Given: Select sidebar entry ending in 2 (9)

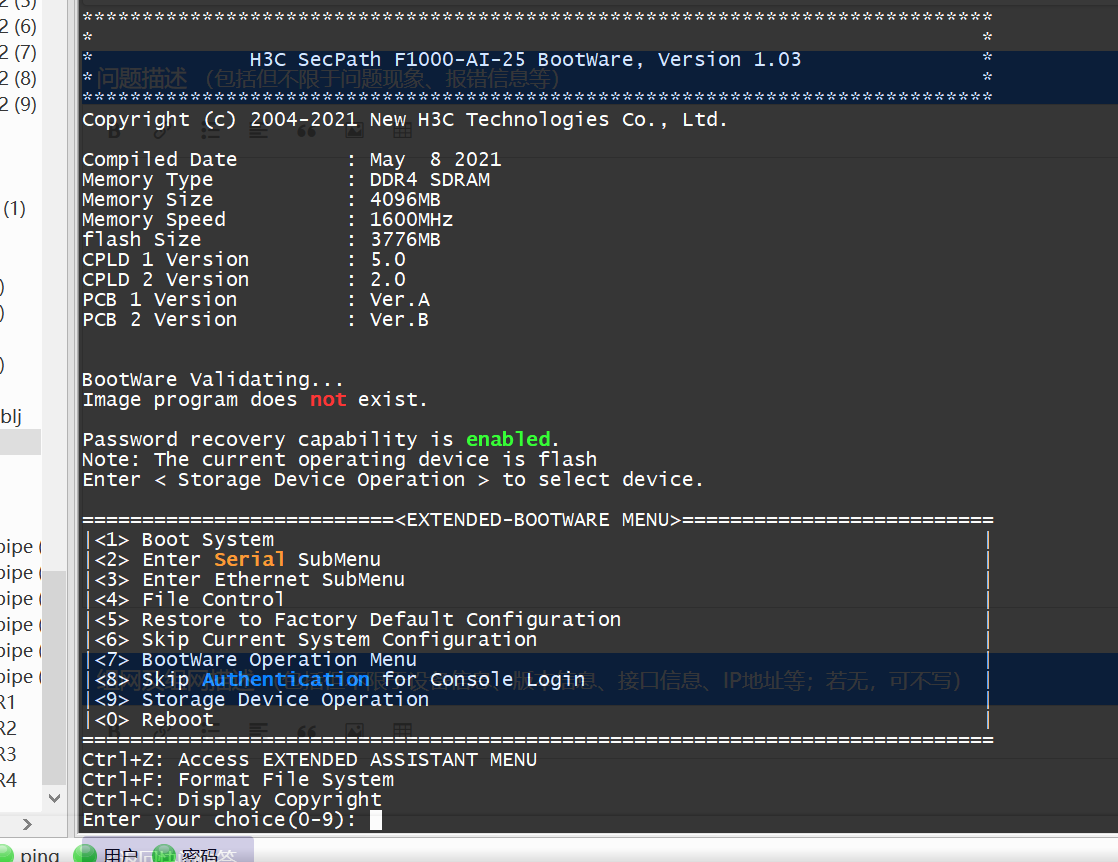Looking at the screenshot, I should 19,104.
